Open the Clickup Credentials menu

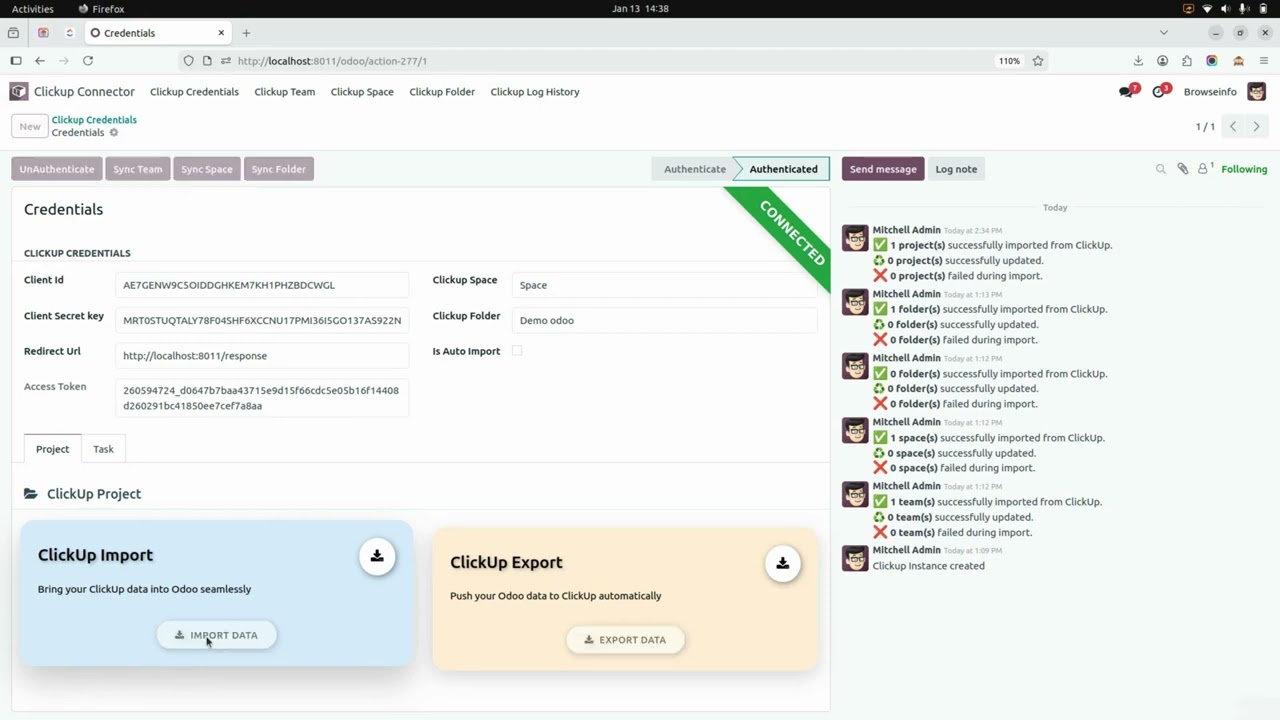click(x=194, y=92)
